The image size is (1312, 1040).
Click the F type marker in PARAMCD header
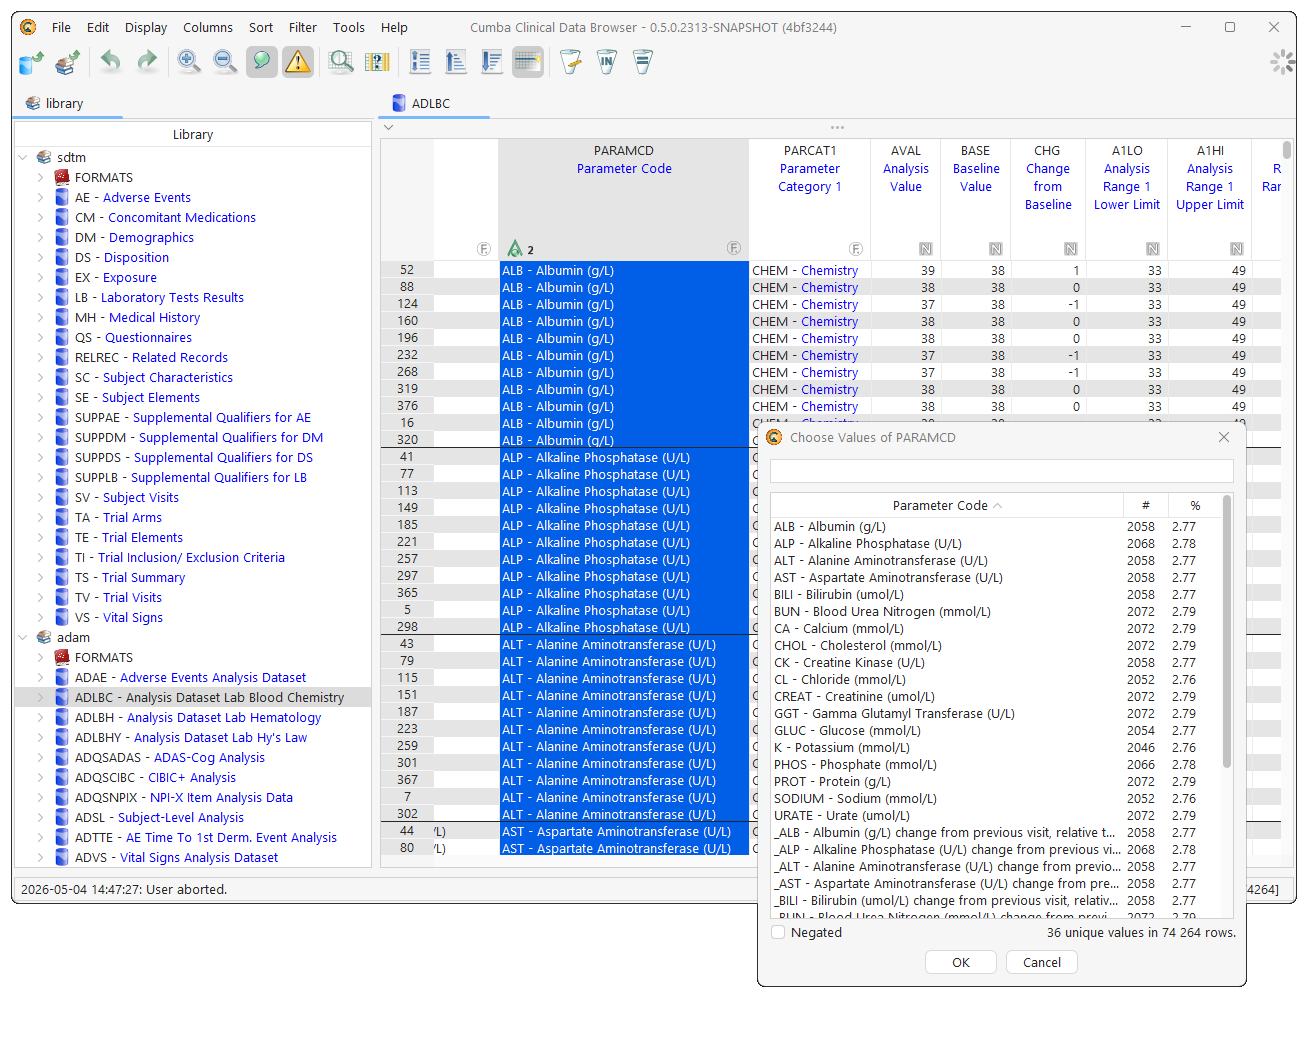[733, 248]
